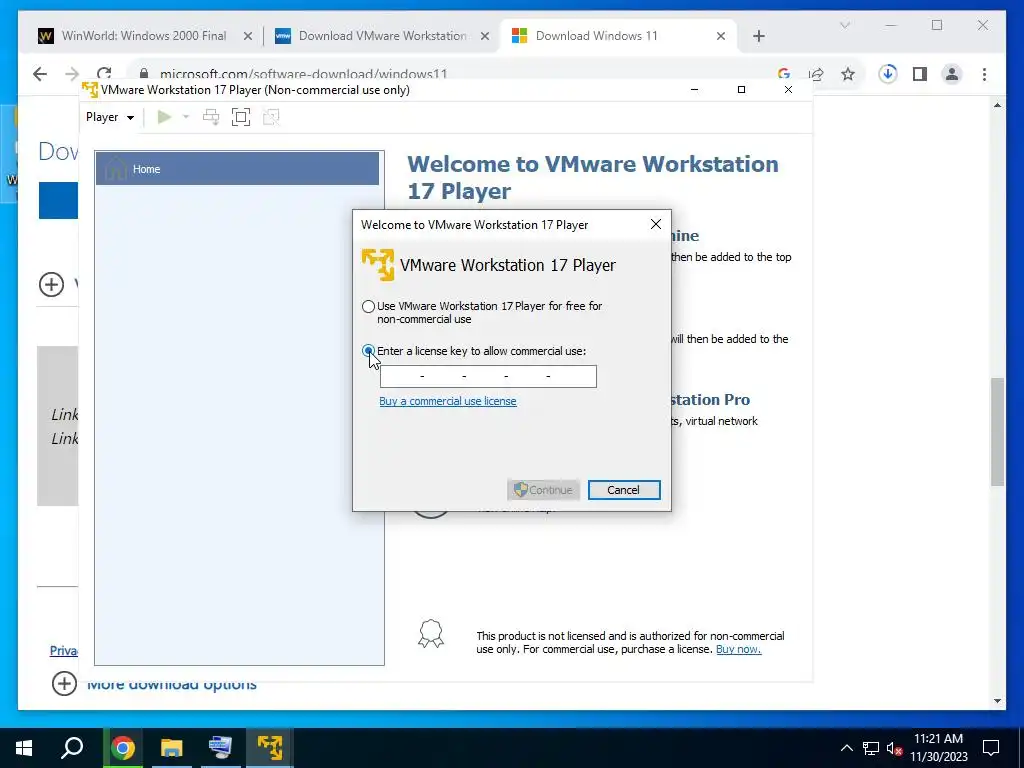
Task: Open Chrome's three-dot menu
Action: [x=984, y=74]
